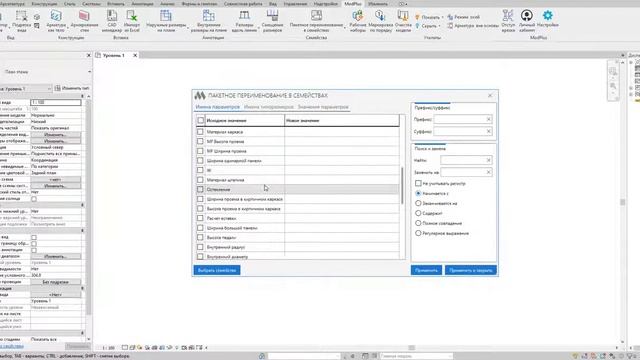Check the 'Материал штапика' row checkbox
This screenshot has height=360, width=640.
200,180
